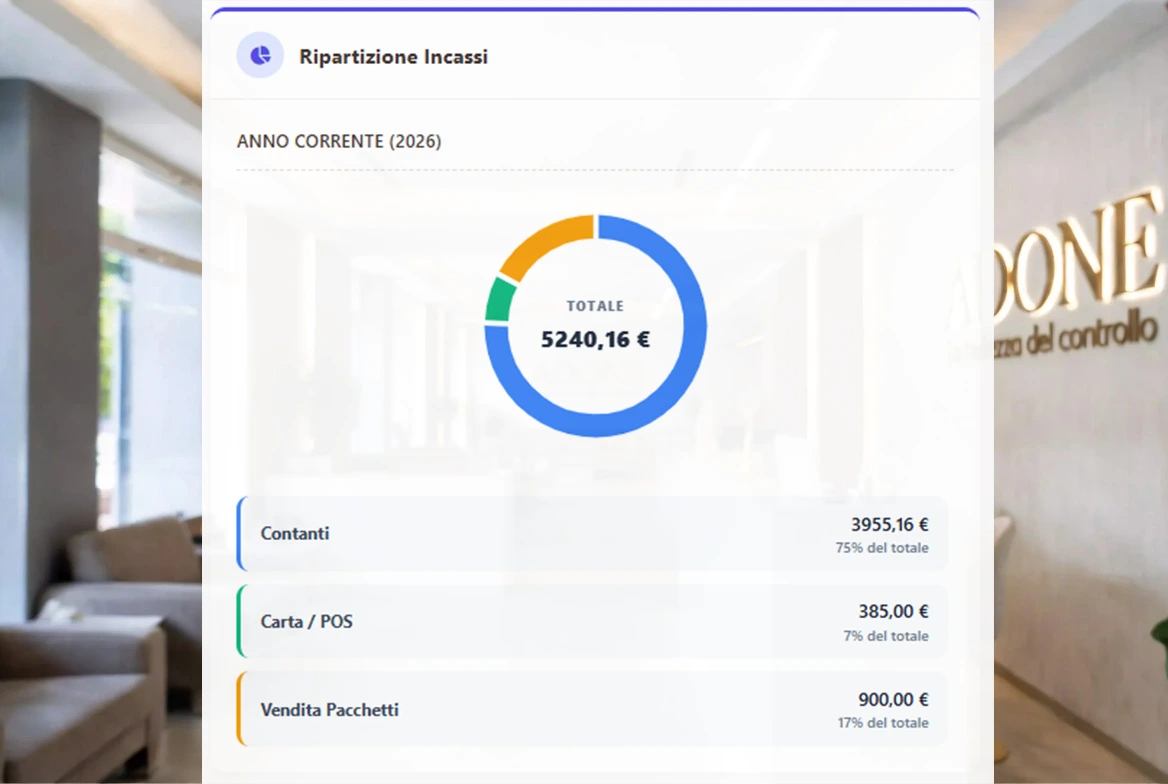Click the green accent bar on Carta / POS
The height and width of the screenshot is (784, 1168).
(239, 621)
